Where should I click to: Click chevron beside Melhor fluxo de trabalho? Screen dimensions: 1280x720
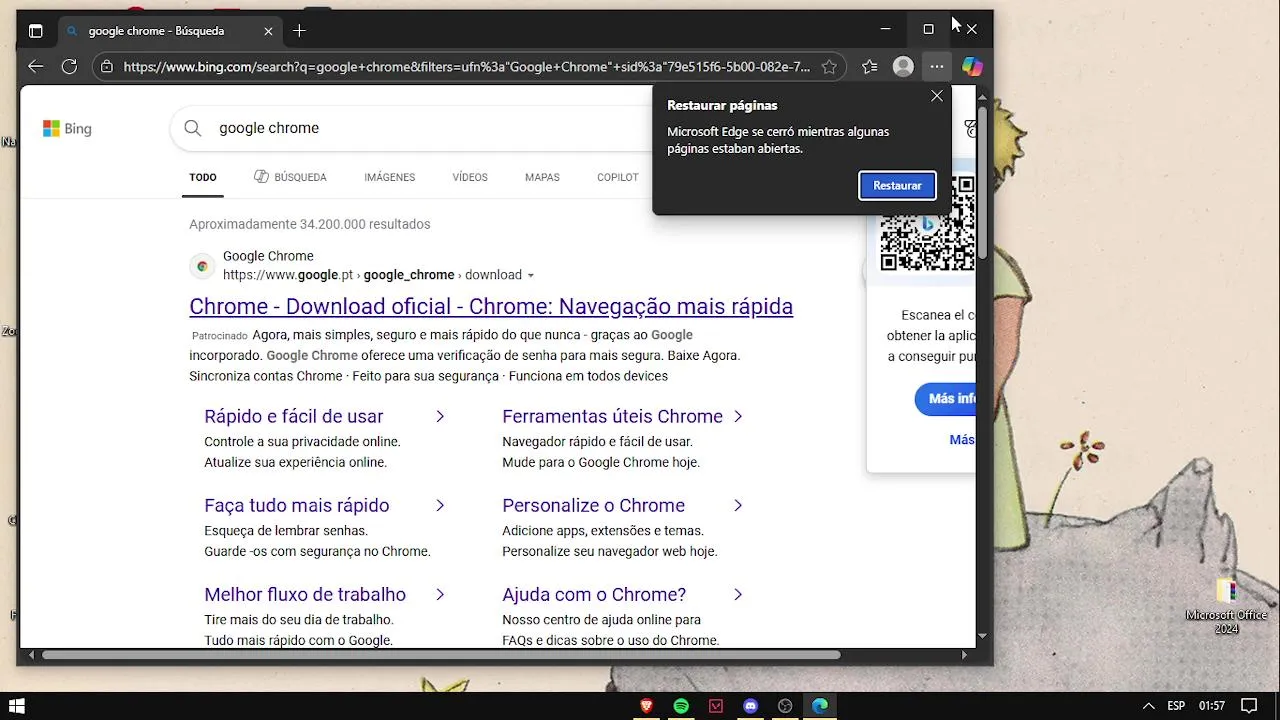tap(440, 594)
